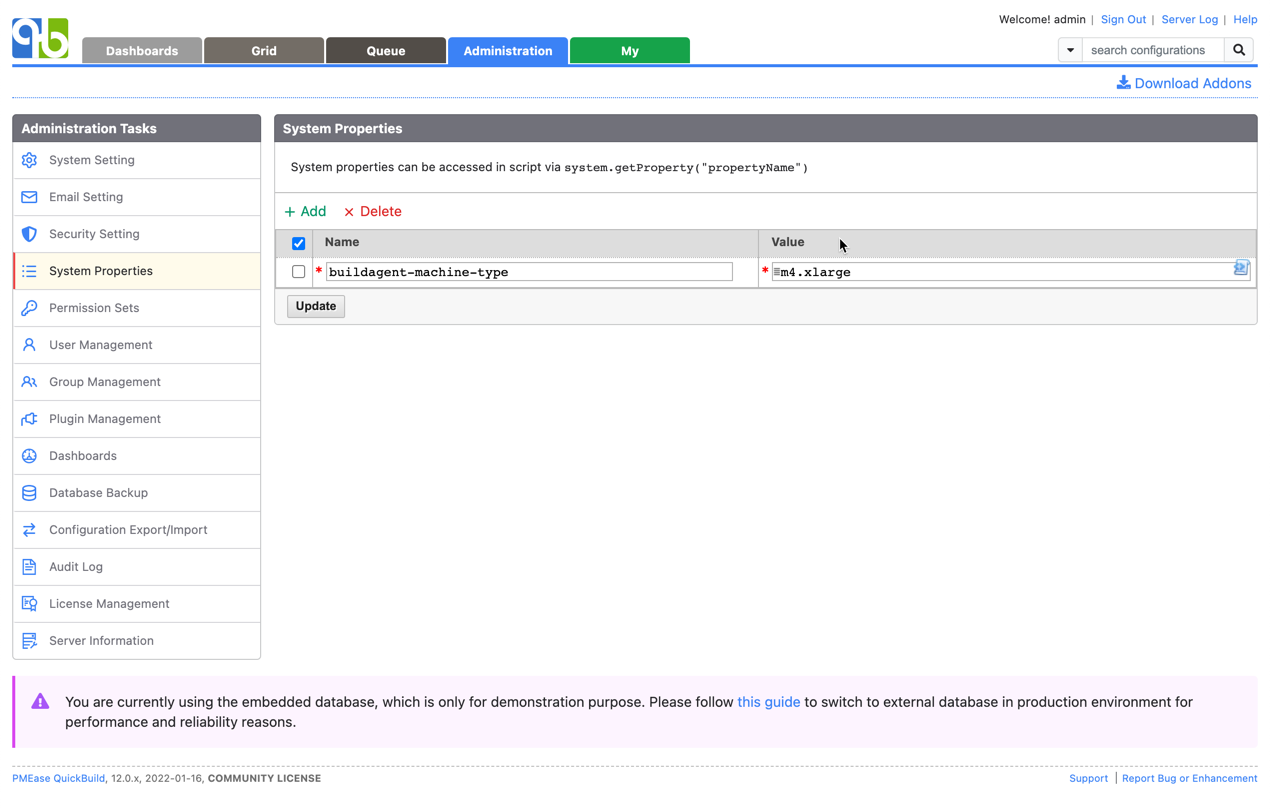Click the Dashboards gauge icon in sidebar
The image size is (1270, 809).
pyautogui.click(x=29, y=456)
